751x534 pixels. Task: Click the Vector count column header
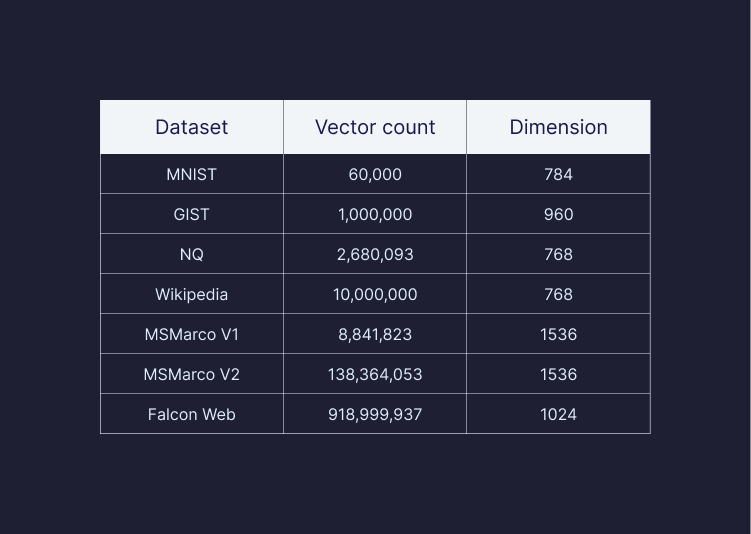tap(375, 127)
